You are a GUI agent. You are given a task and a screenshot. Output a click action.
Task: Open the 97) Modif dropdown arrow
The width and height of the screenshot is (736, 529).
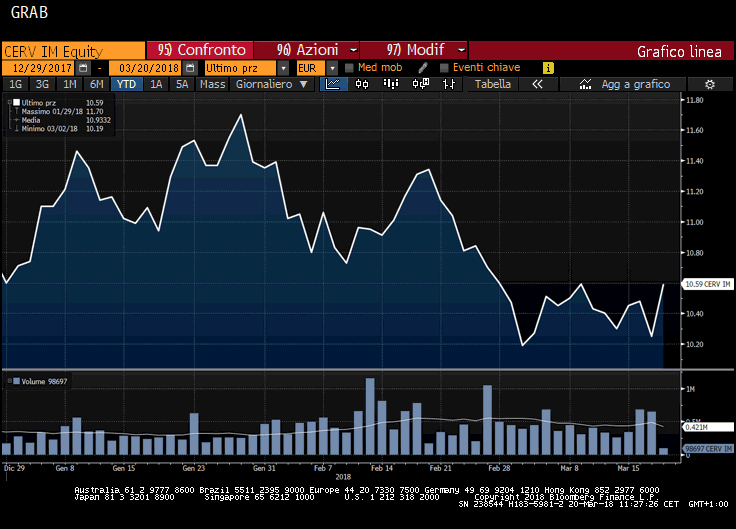pos(461,49)
